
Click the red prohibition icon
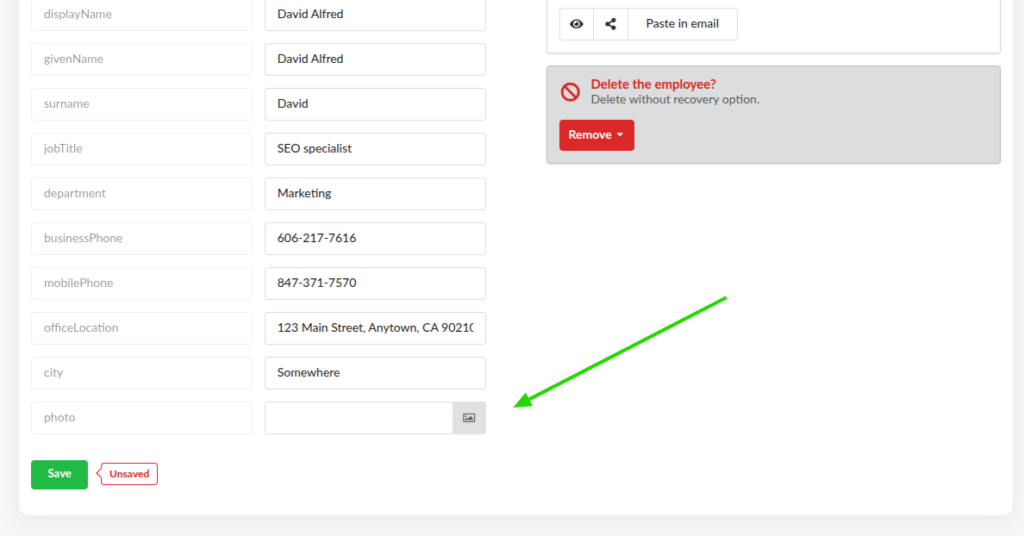pyautogui.click(x=570, y=91)
